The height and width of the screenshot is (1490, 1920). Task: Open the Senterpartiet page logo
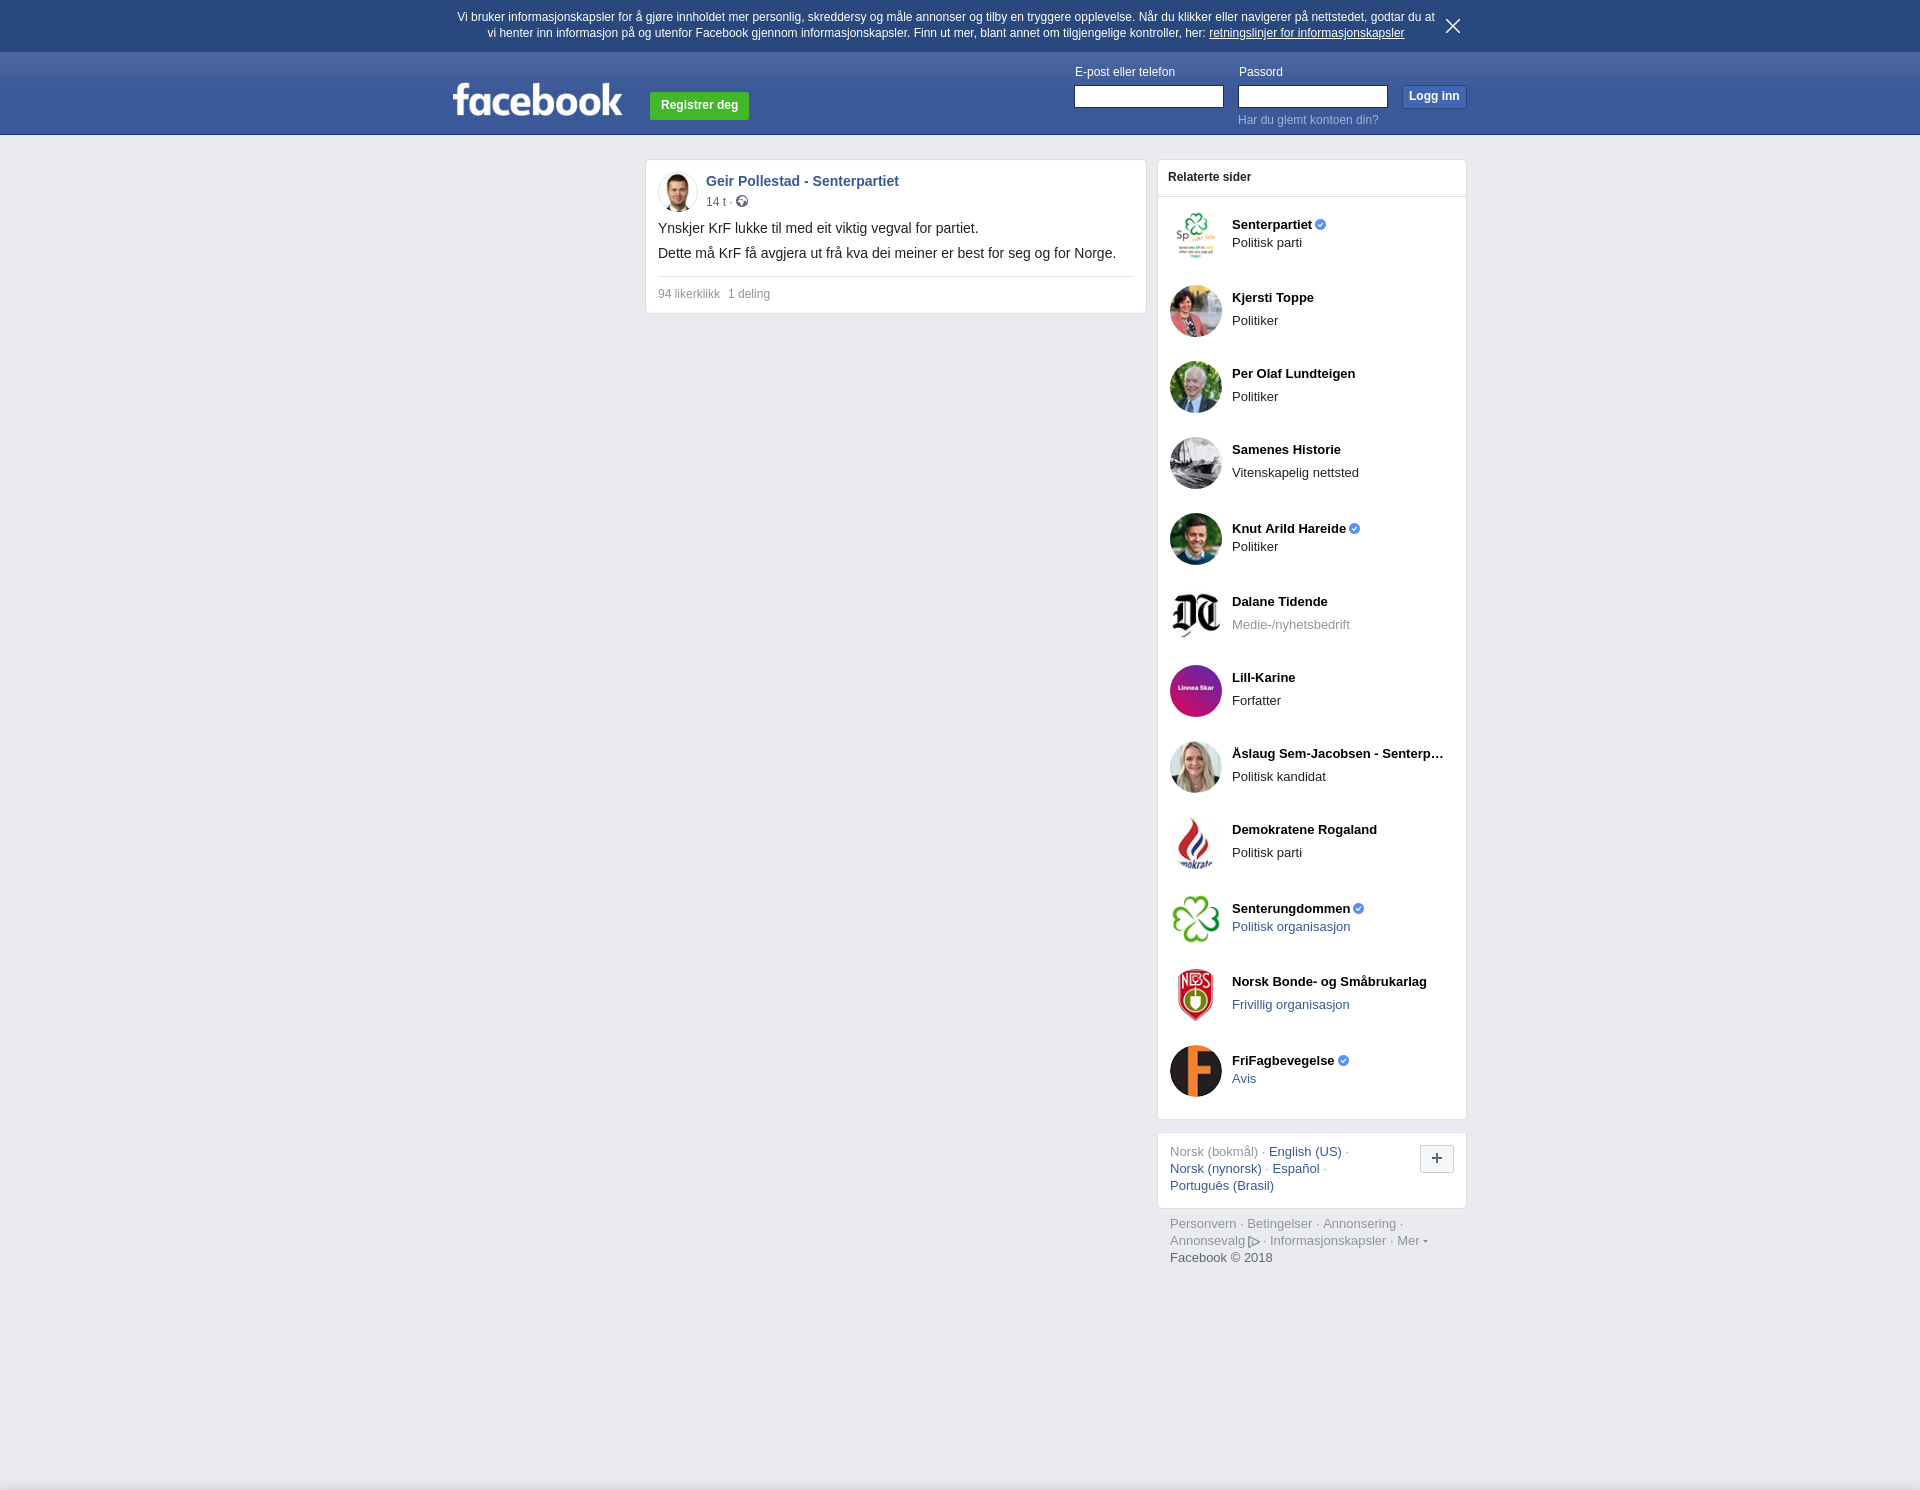click(x=1196, y=235)
